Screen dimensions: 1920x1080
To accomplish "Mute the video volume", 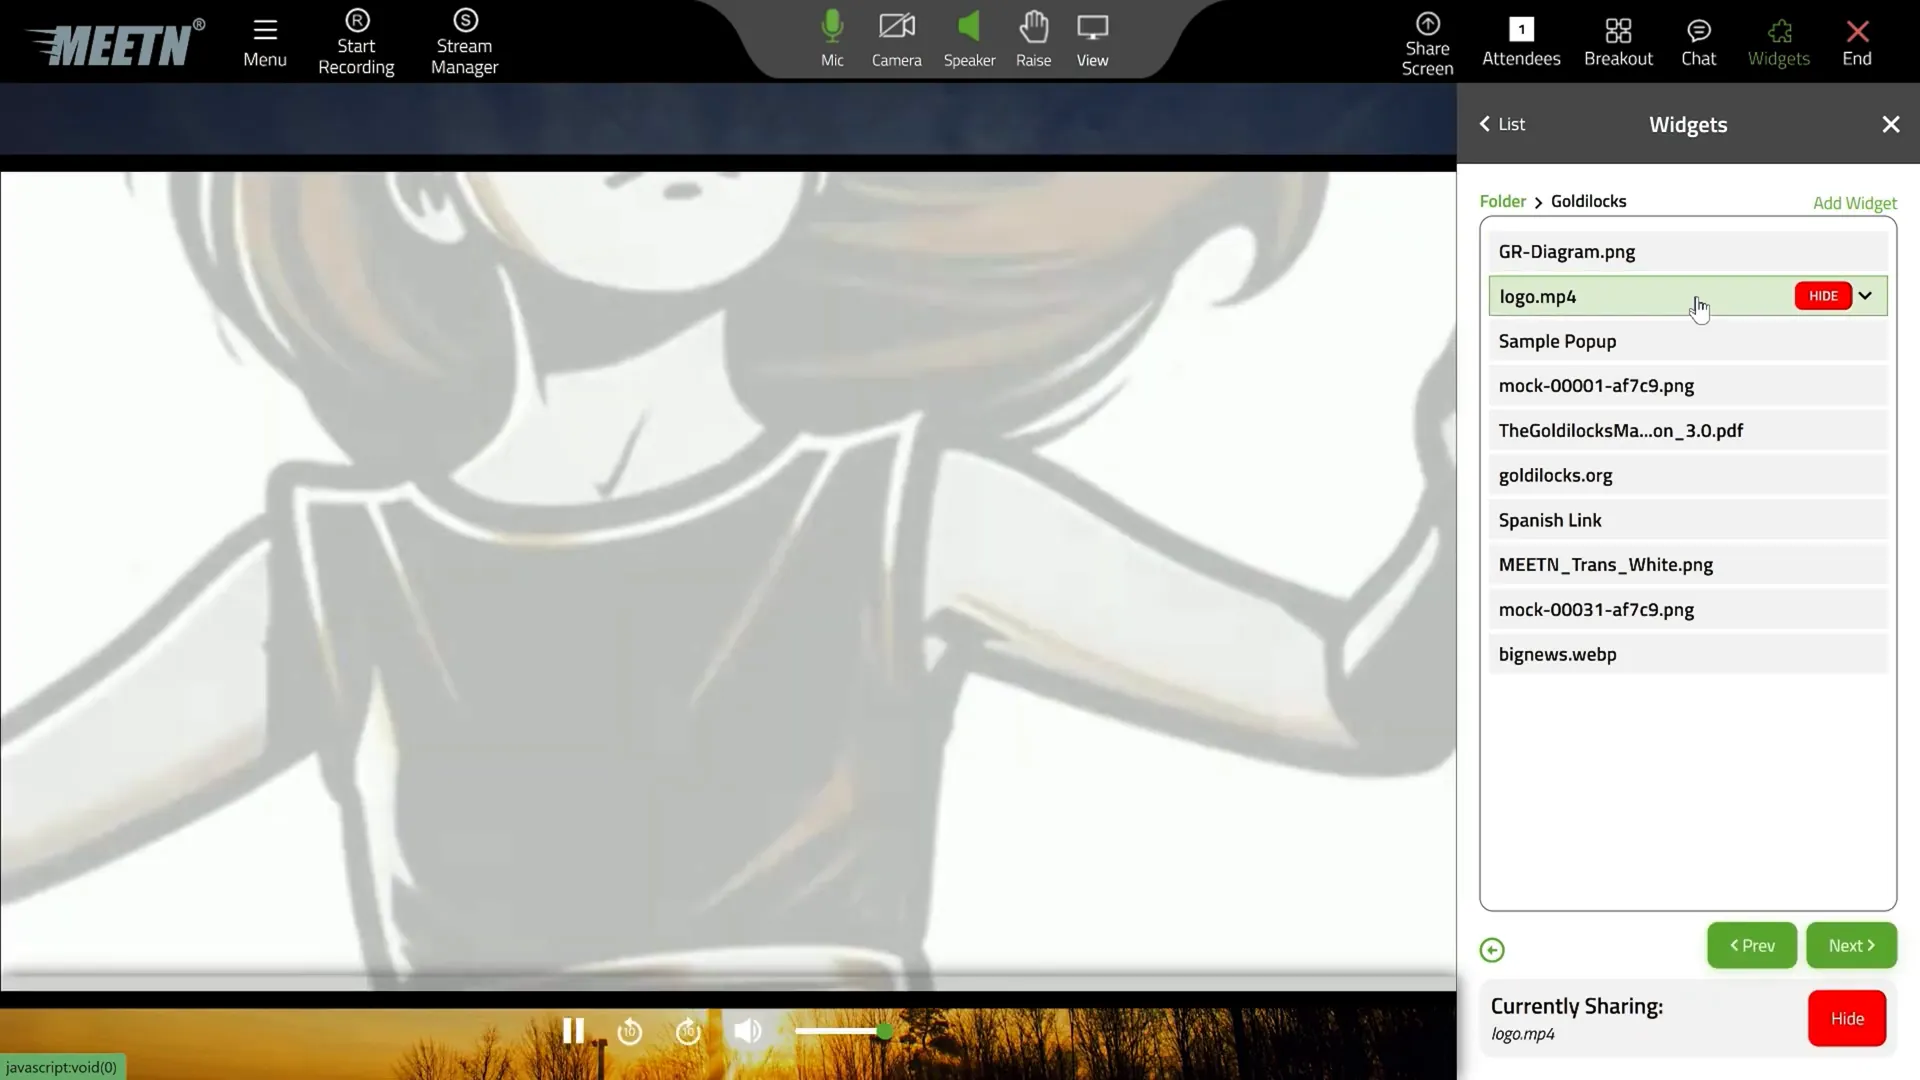I will (x=747, y=1031).
